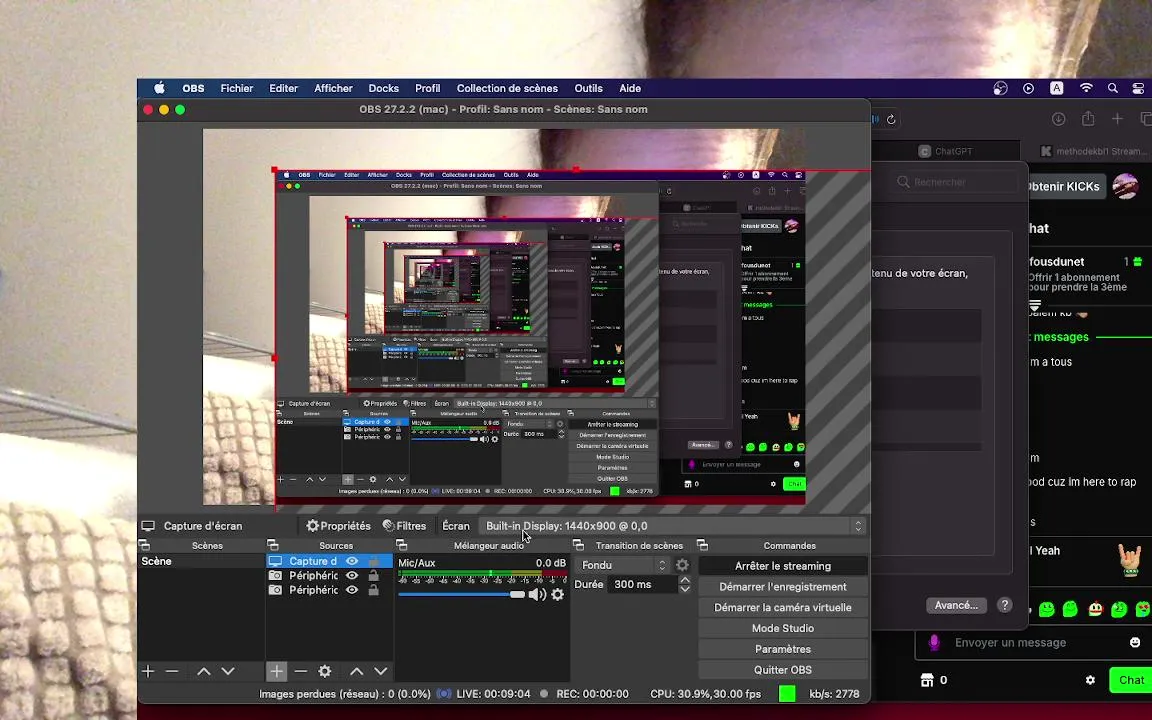This screenshot has width=1152, height=720.
Task: Toggle lock of the first Périphéric source
Action: click(x=373, y=575)
